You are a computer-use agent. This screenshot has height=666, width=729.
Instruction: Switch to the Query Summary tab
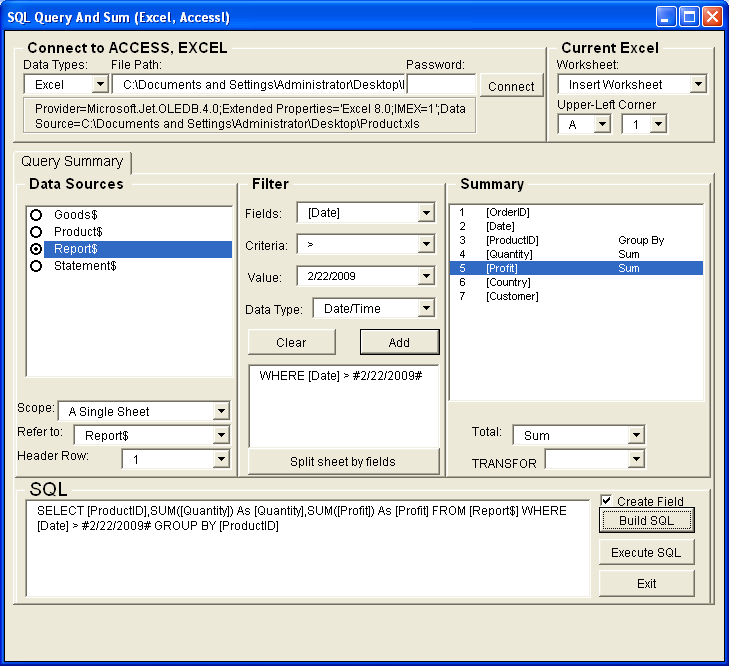(x=72, y=162)
